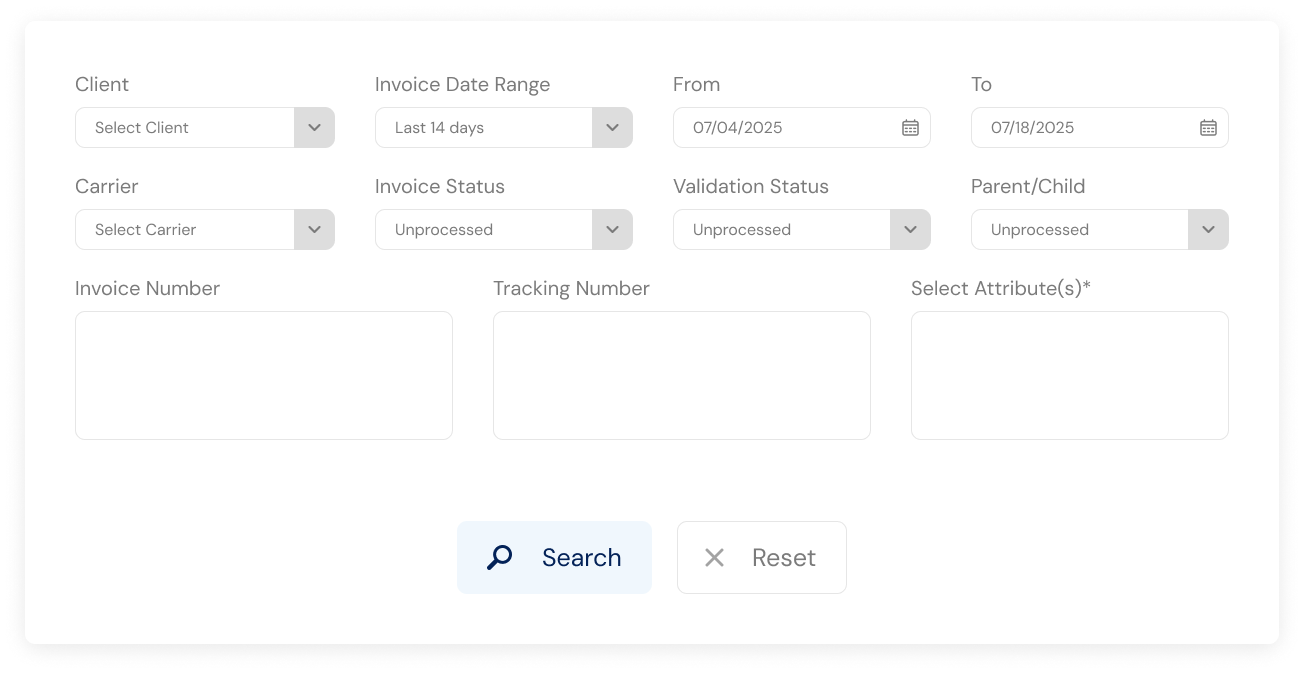Expand the Invoice Date Range chevron
The image size is (1304, 673).
tap(612, 128)
